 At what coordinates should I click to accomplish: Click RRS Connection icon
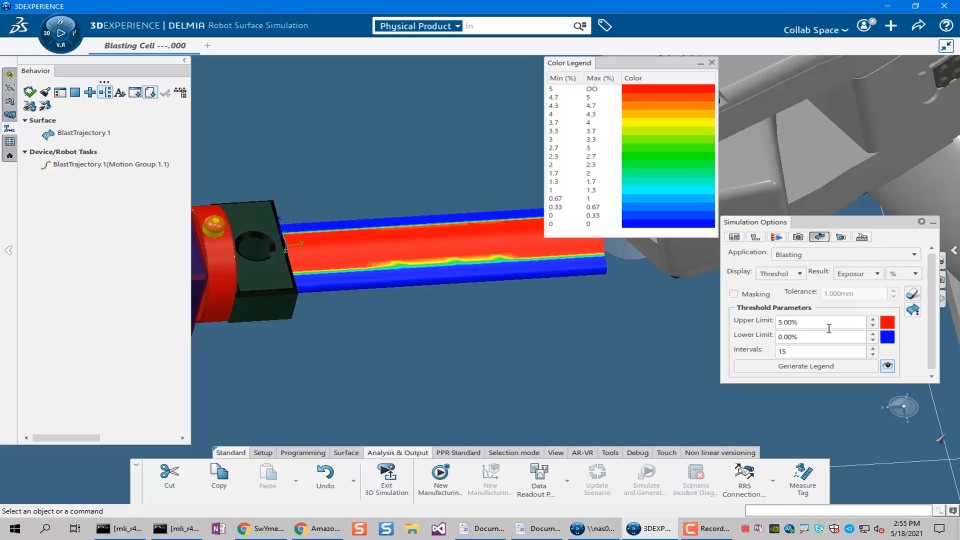tap(744, 479)
